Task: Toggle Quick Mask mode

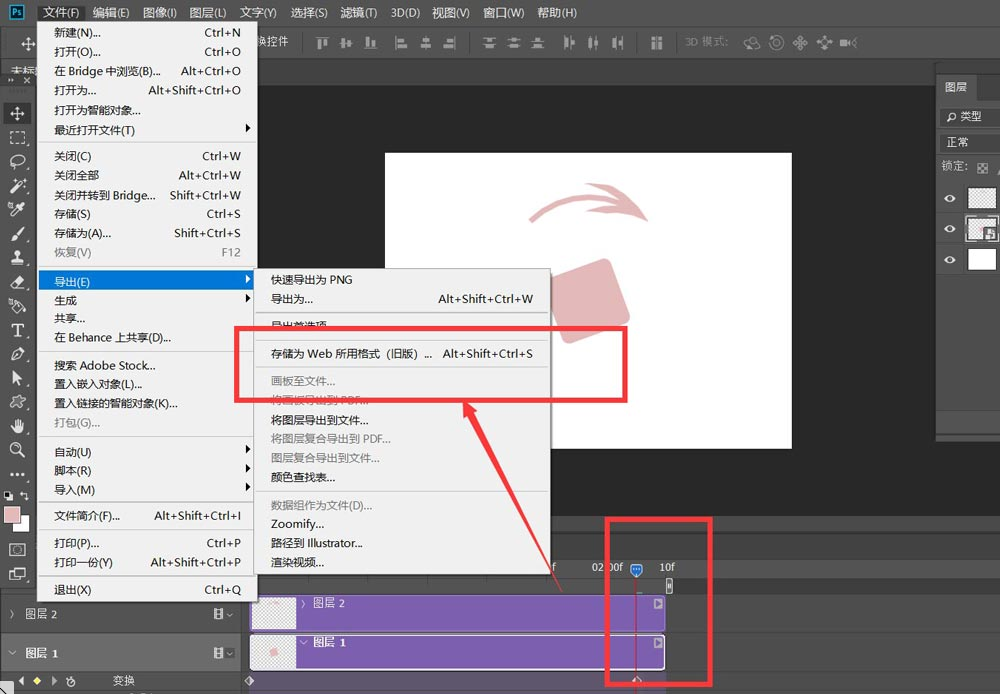Action: pos(17,550)
